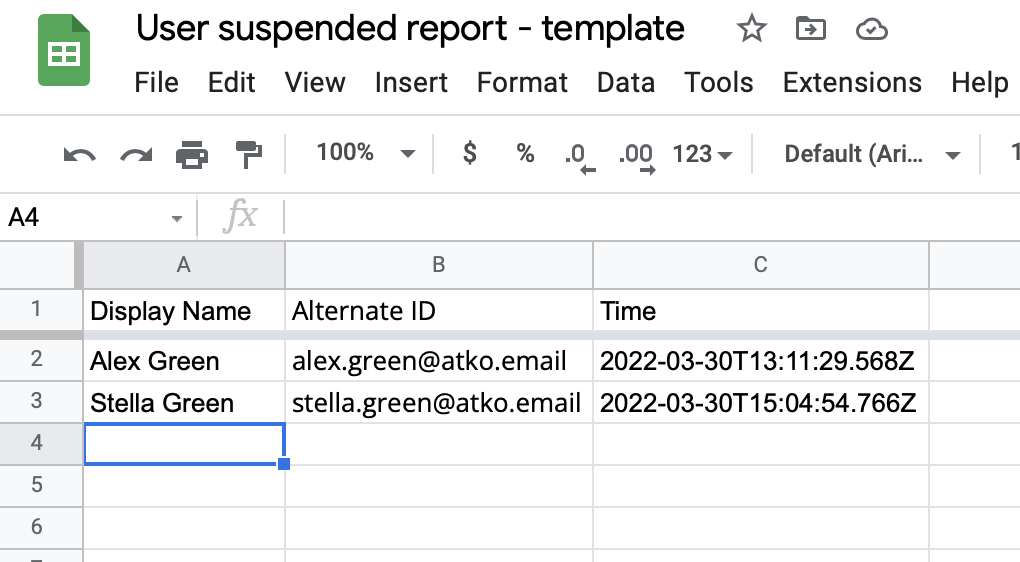Viewport: 1020px width, 562px height.
Task: Open the zoom level dropdown
Action: point(366,154)
